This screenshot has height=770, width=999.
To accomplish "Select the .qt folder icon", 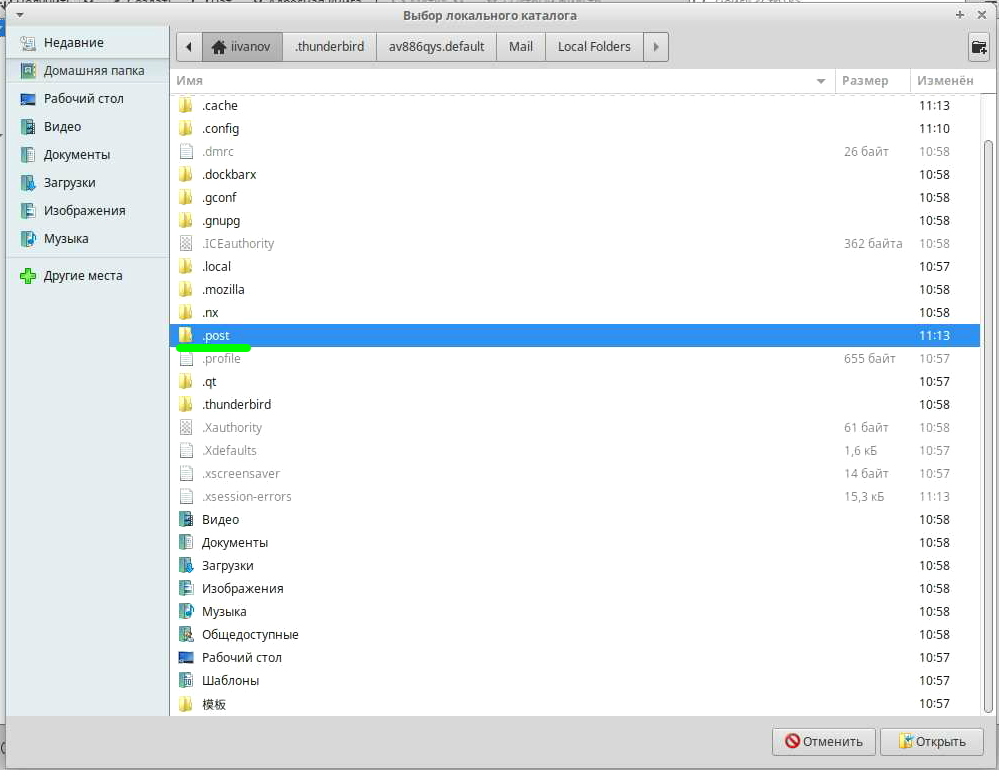I will 185,381.
